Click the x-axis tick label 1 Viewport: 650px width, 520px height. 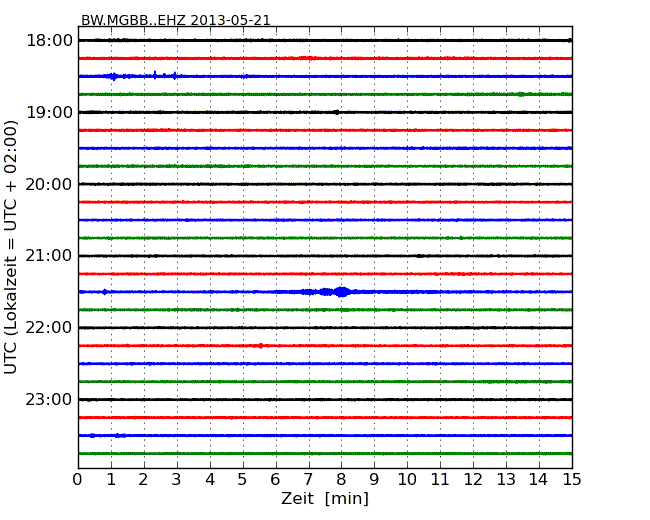[x=111, y=480]
